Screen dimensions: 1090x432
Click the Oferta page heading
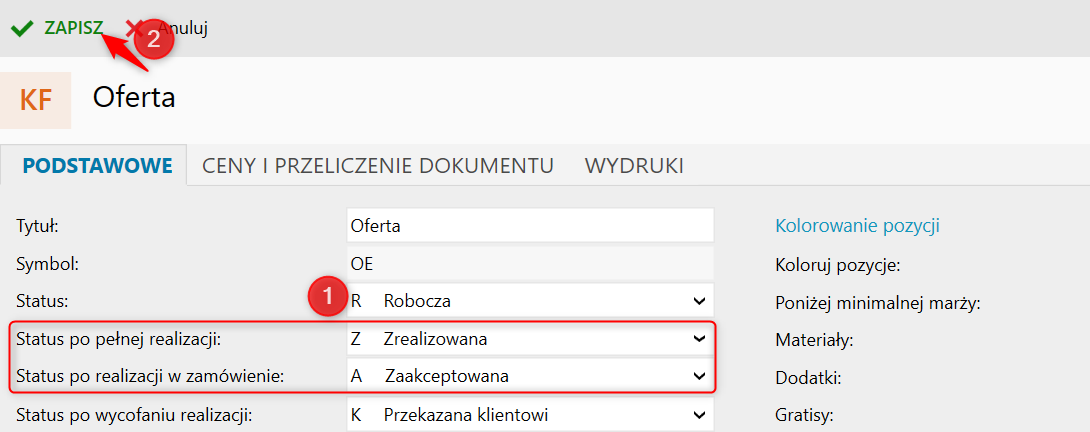(x=134, y=98)
